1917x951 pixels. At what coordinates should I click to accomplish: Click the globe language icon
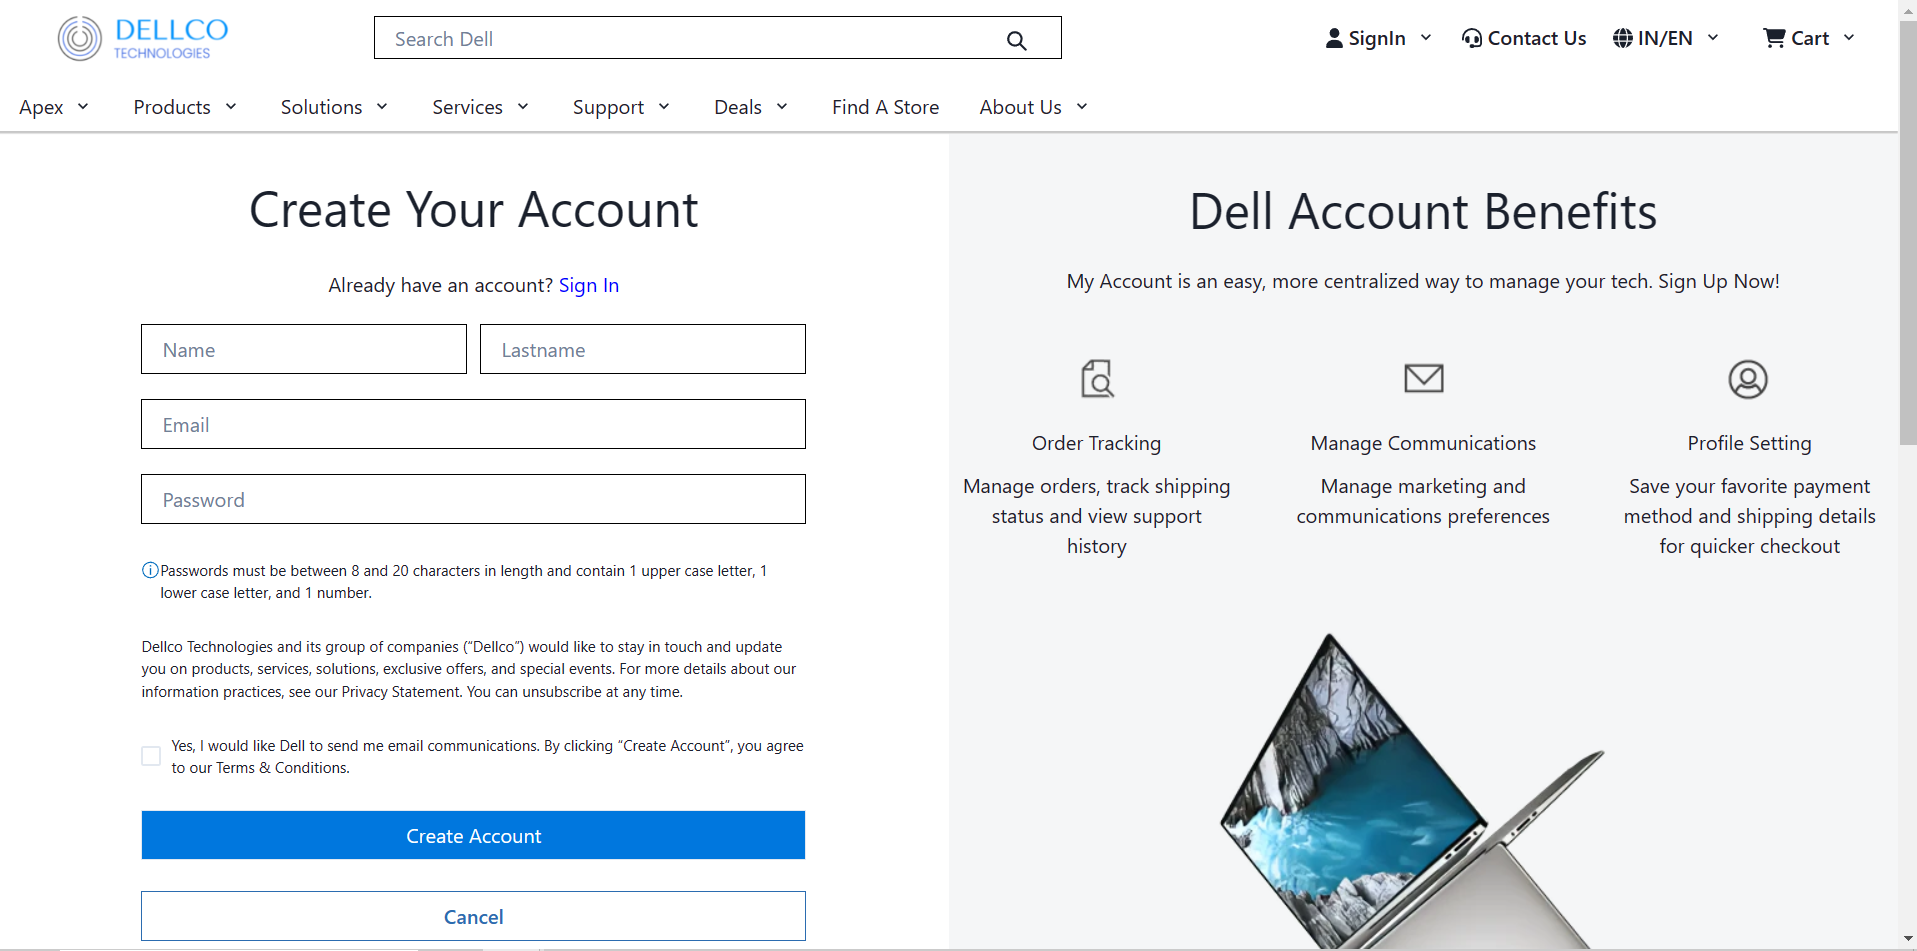pyautogui.click(x=1623, y=38)
